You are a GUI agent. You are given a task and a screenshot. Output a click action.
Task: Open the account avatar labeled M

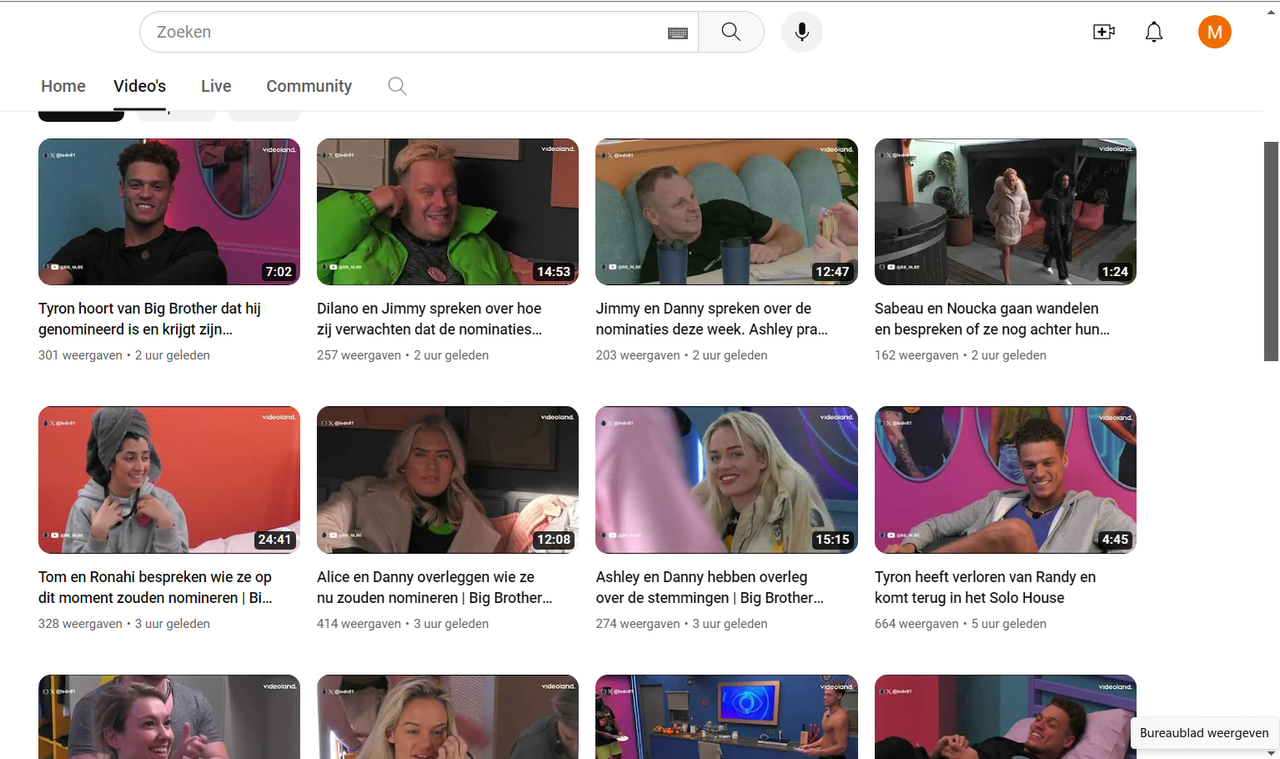(x=1215, y=32)
